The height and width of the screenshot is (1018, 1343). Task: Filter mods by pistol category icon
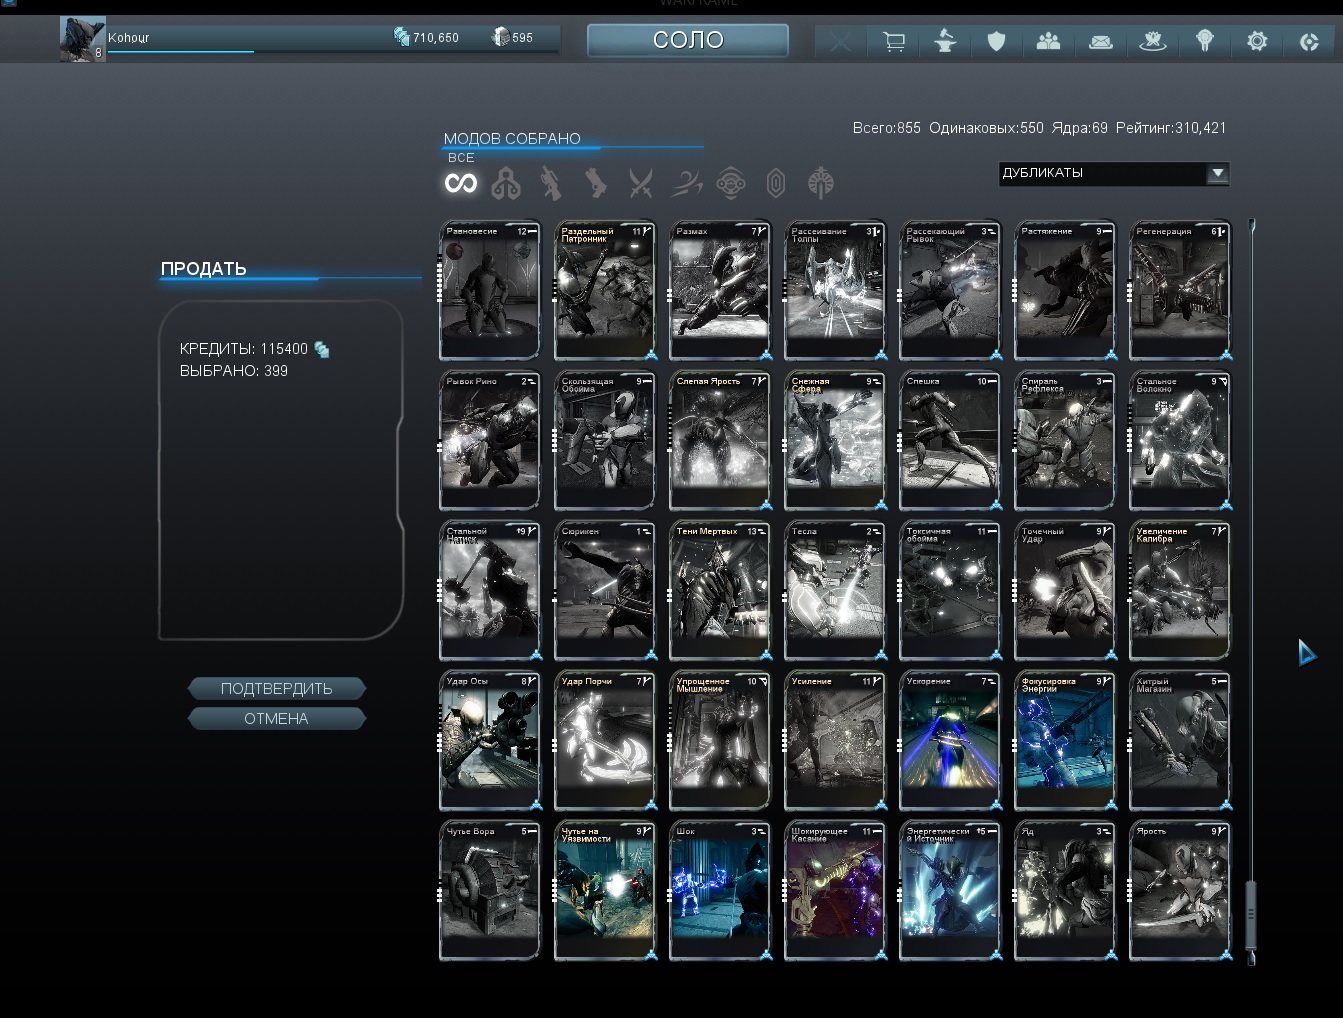[x=596, y=183]
